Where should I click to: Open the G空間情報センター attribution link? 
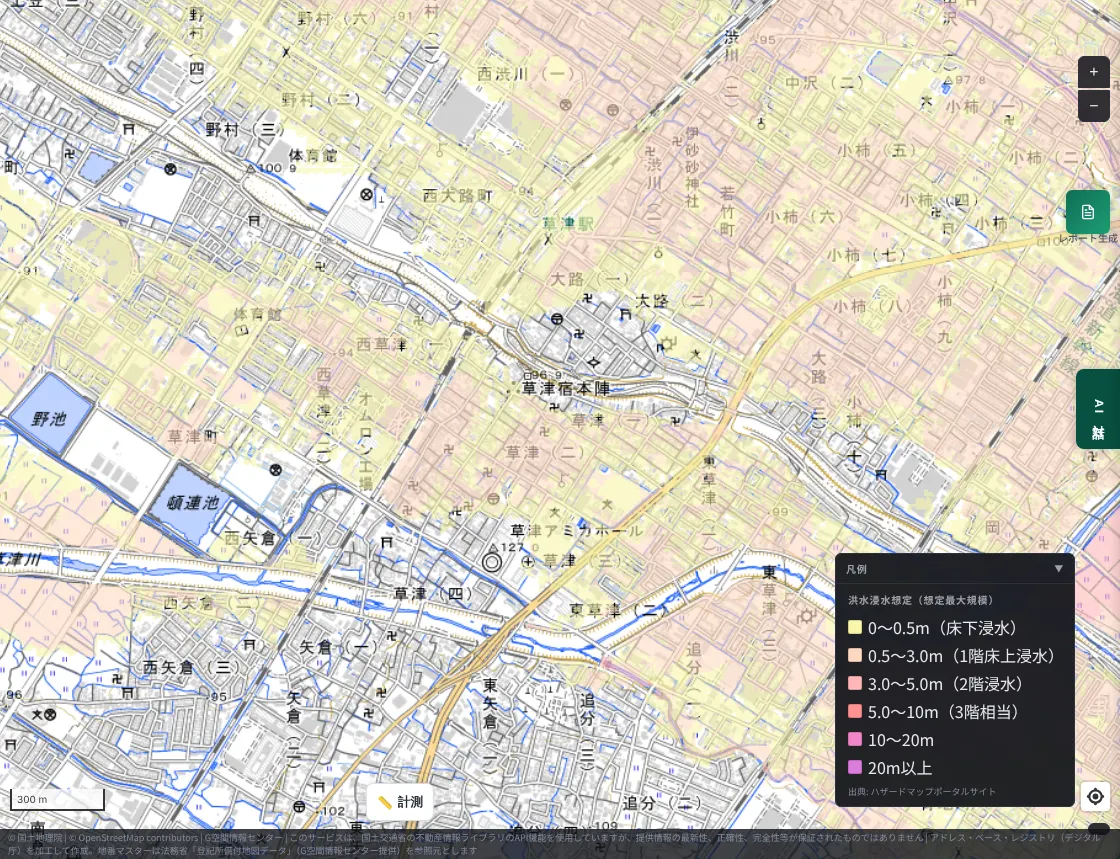[242, 838]
